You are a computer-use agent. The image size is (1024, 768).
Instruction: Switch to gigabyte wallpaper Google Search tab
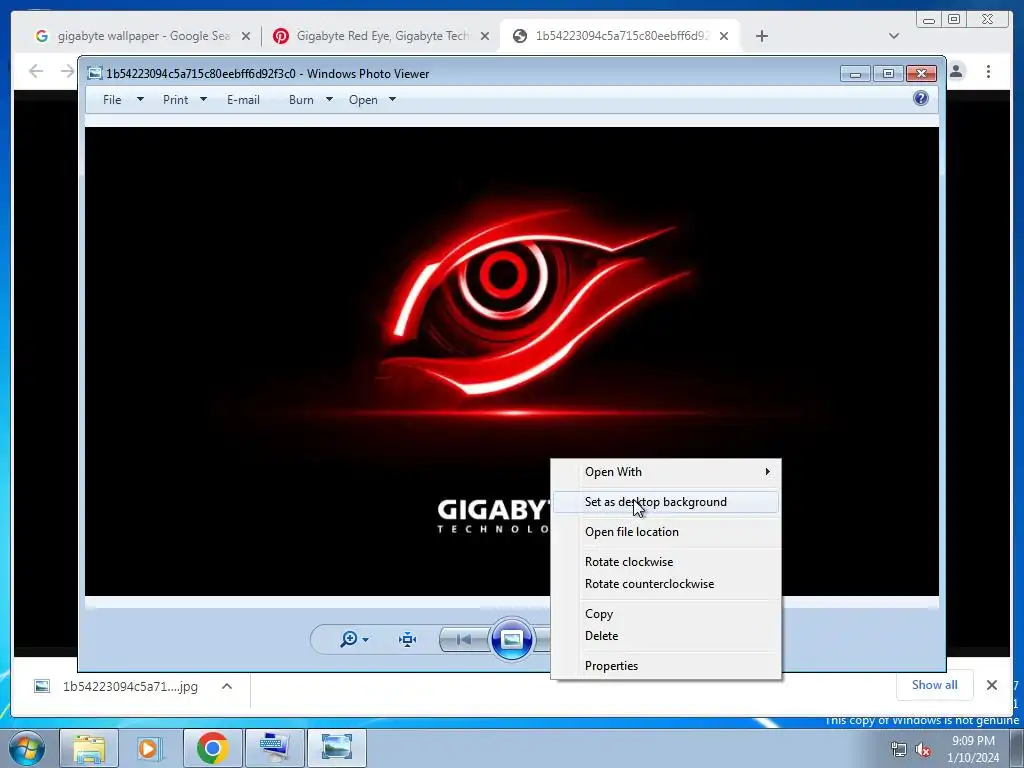[x=142, y=36]
